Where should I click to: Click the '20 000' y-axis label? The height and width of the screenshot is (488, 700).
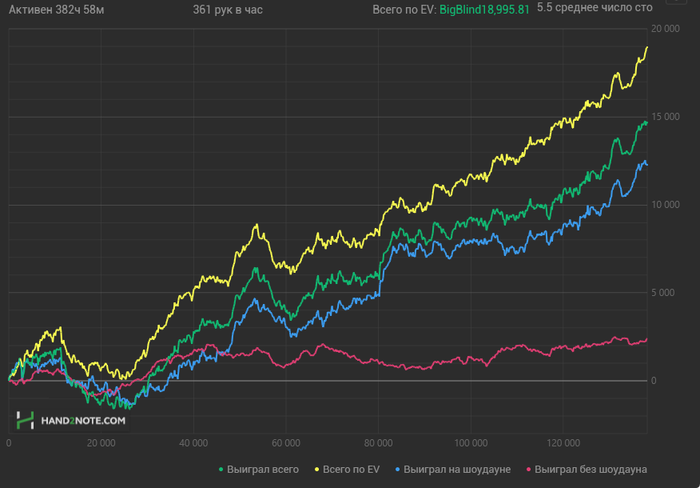tap(665, 29)
